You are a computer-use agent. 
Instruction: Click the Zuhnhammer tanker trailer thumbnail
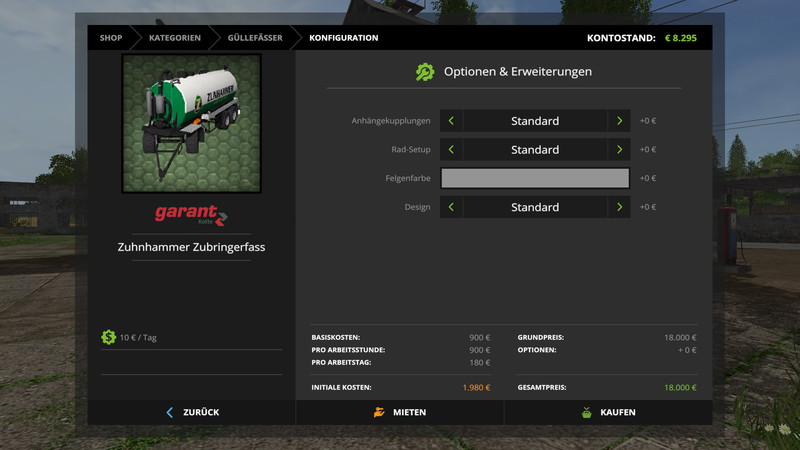coord(191,122)
